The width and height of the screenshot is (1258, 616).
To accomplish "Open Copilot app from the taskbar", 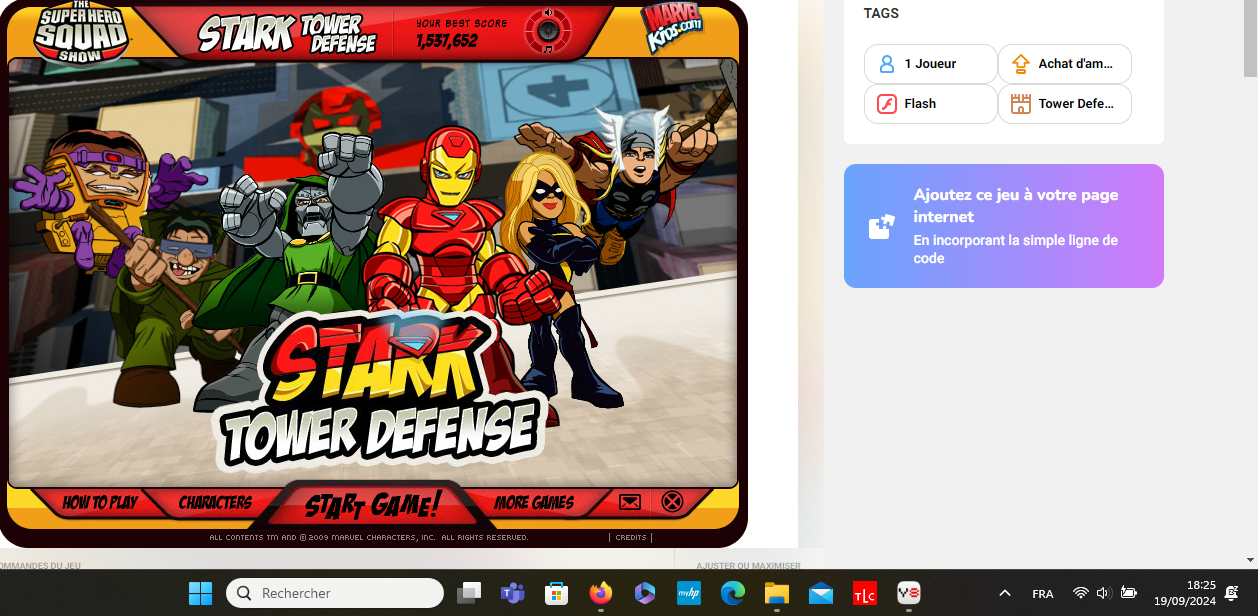I will [x=645, y=593].
